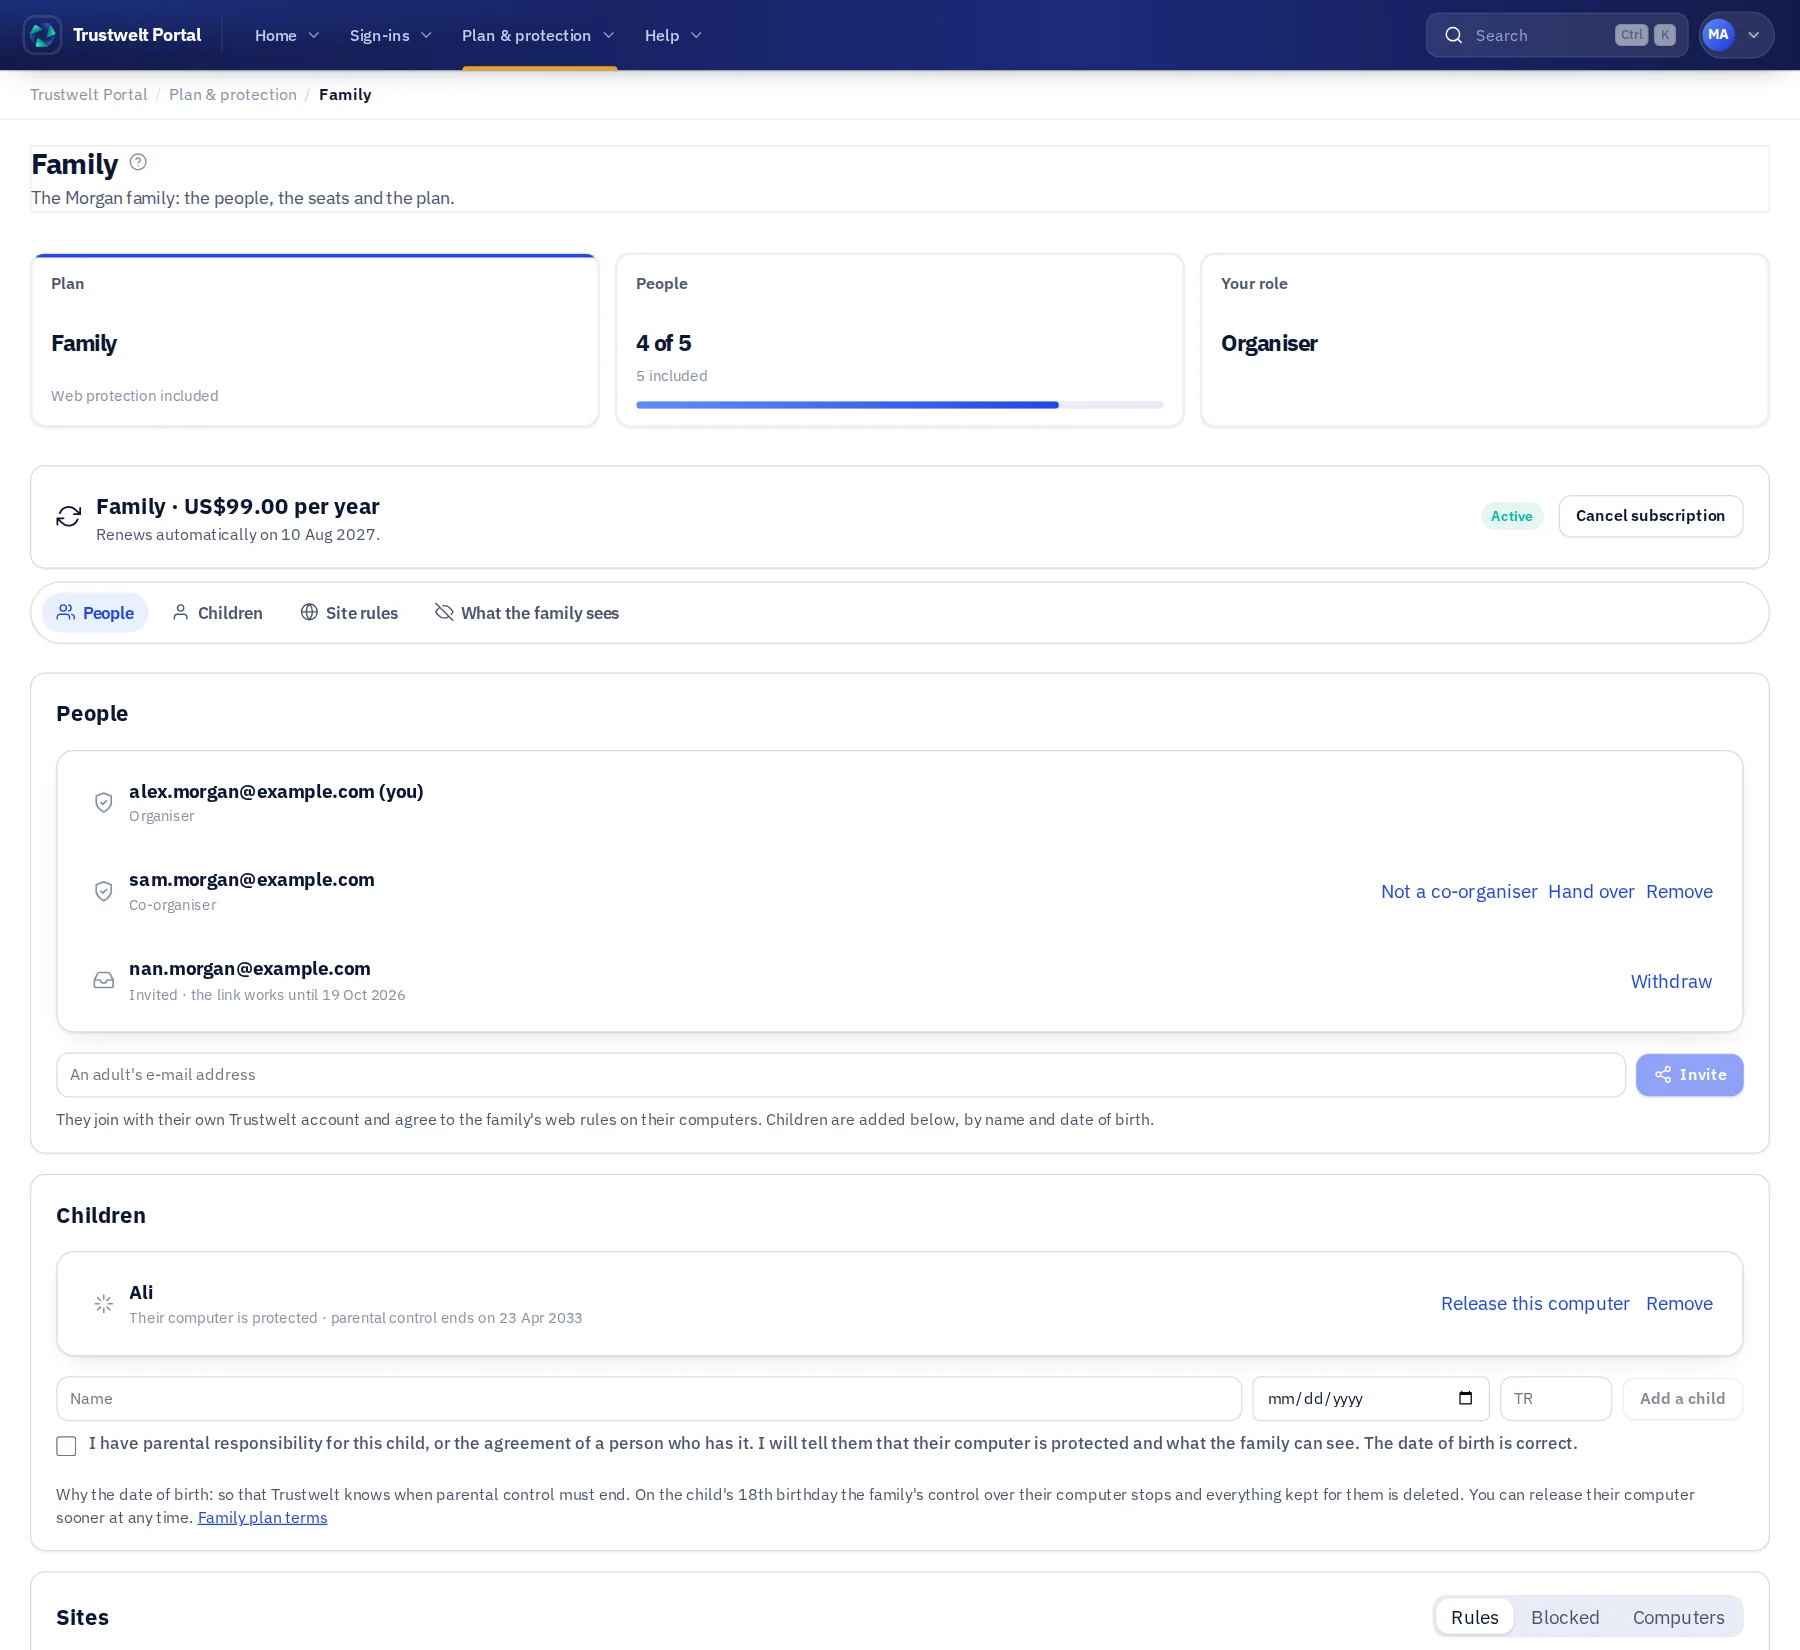Expand the Sign-ins menu
This screenshot has width=1800, height=1650.
(390, 35)
